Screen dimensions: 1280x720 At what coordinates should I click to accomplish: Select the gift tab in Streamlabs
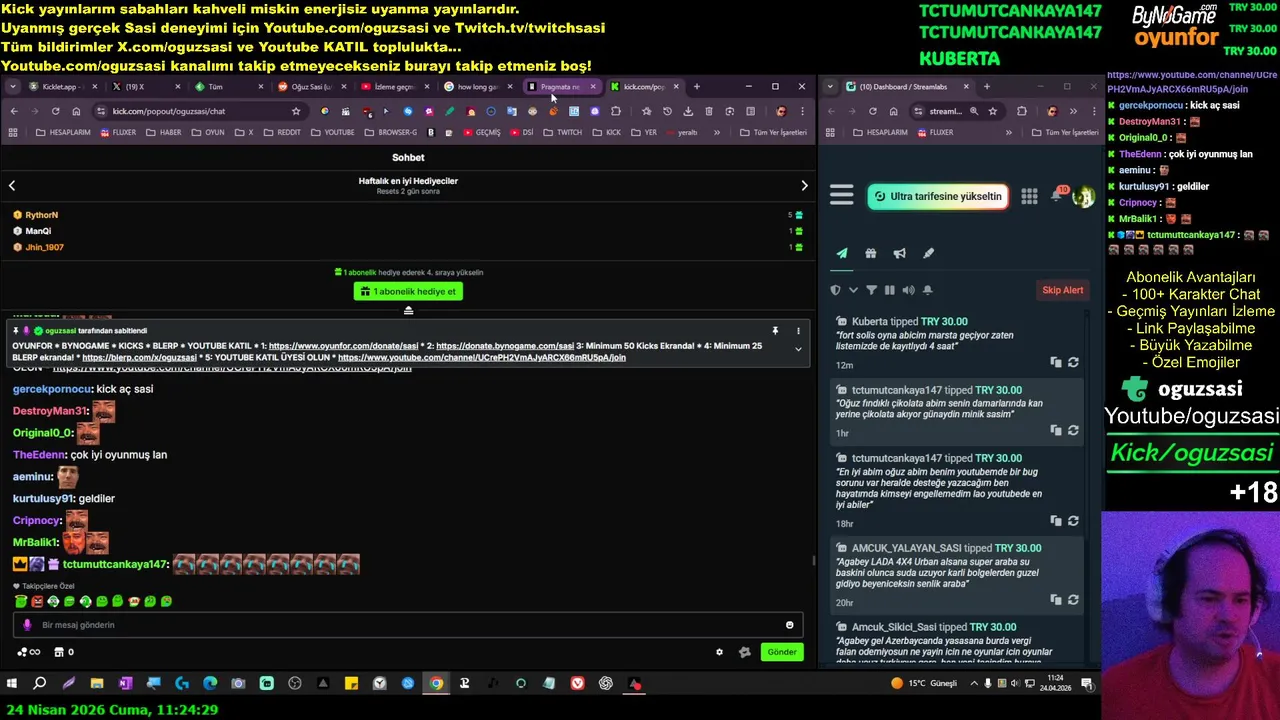click(871, 253)
